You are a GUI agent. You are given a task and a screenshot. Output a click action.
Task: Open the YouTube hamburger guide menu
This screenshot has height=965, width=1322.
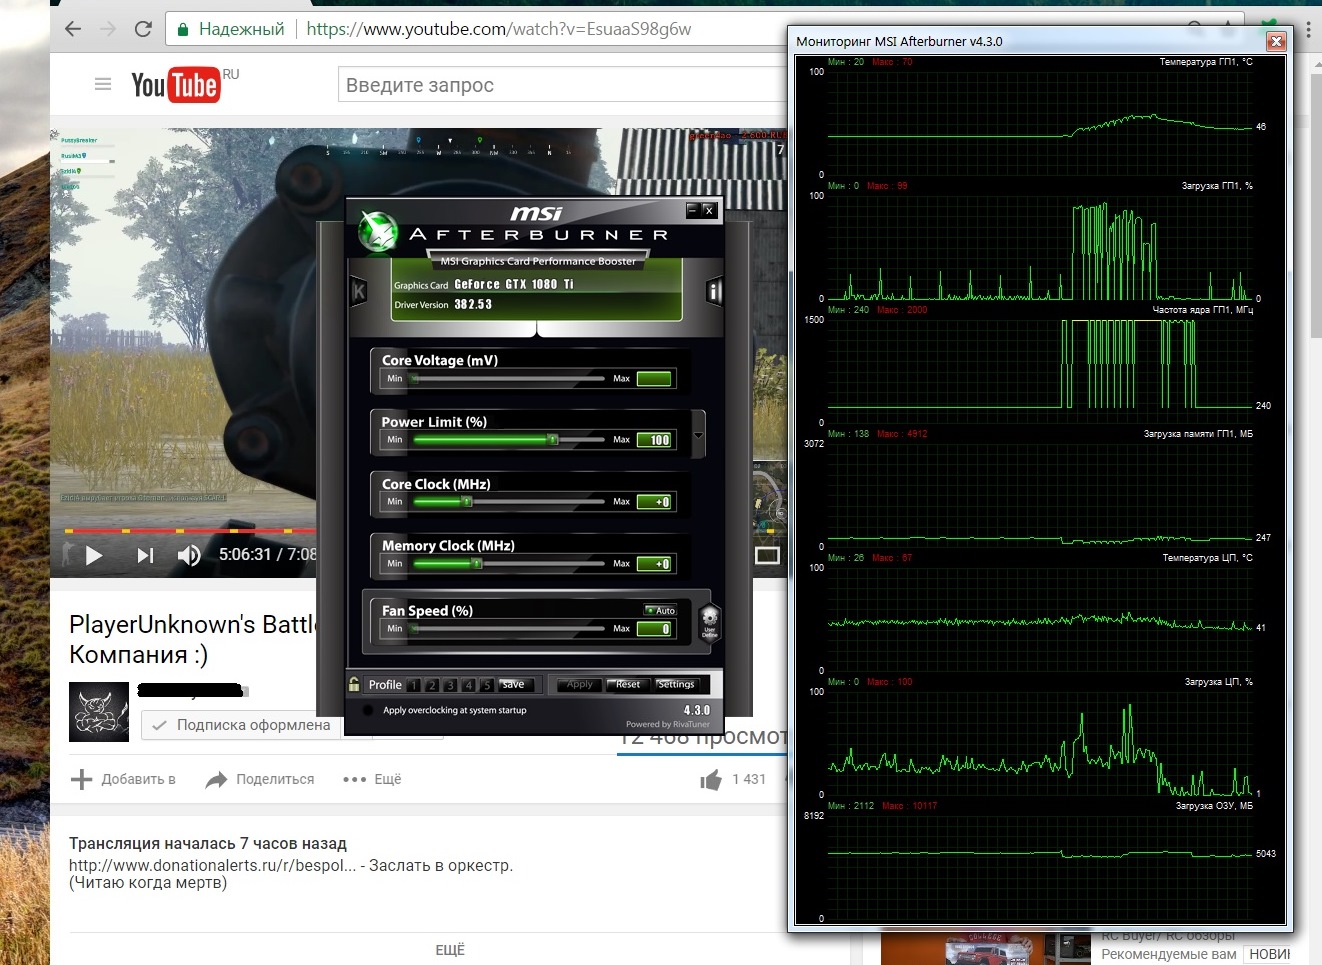click(x=103, y=84)
